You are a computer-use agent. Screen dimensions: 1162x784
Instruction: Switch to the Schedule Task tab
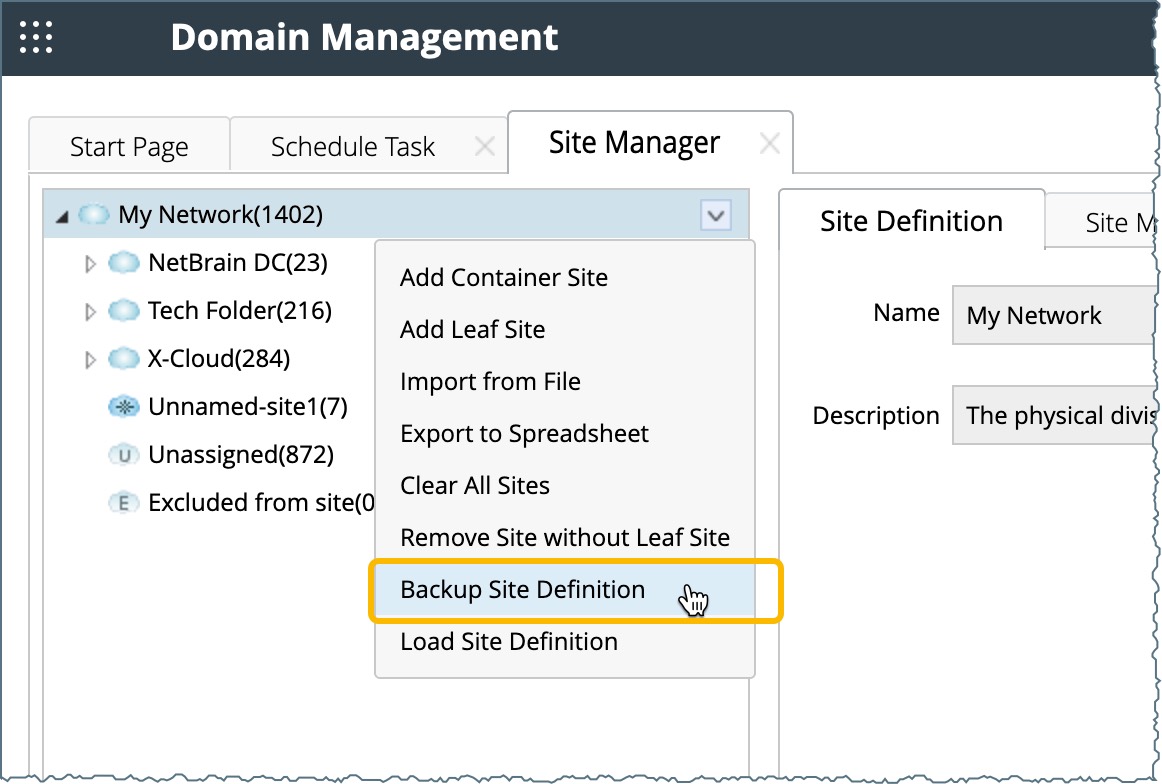click(x=352, y=147)
